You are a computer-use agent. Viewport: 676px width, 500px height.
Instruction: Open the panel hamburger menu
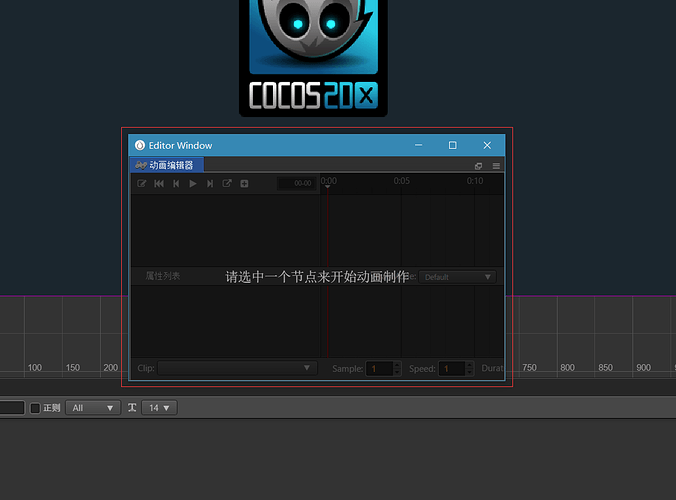(x=496, y=166)
